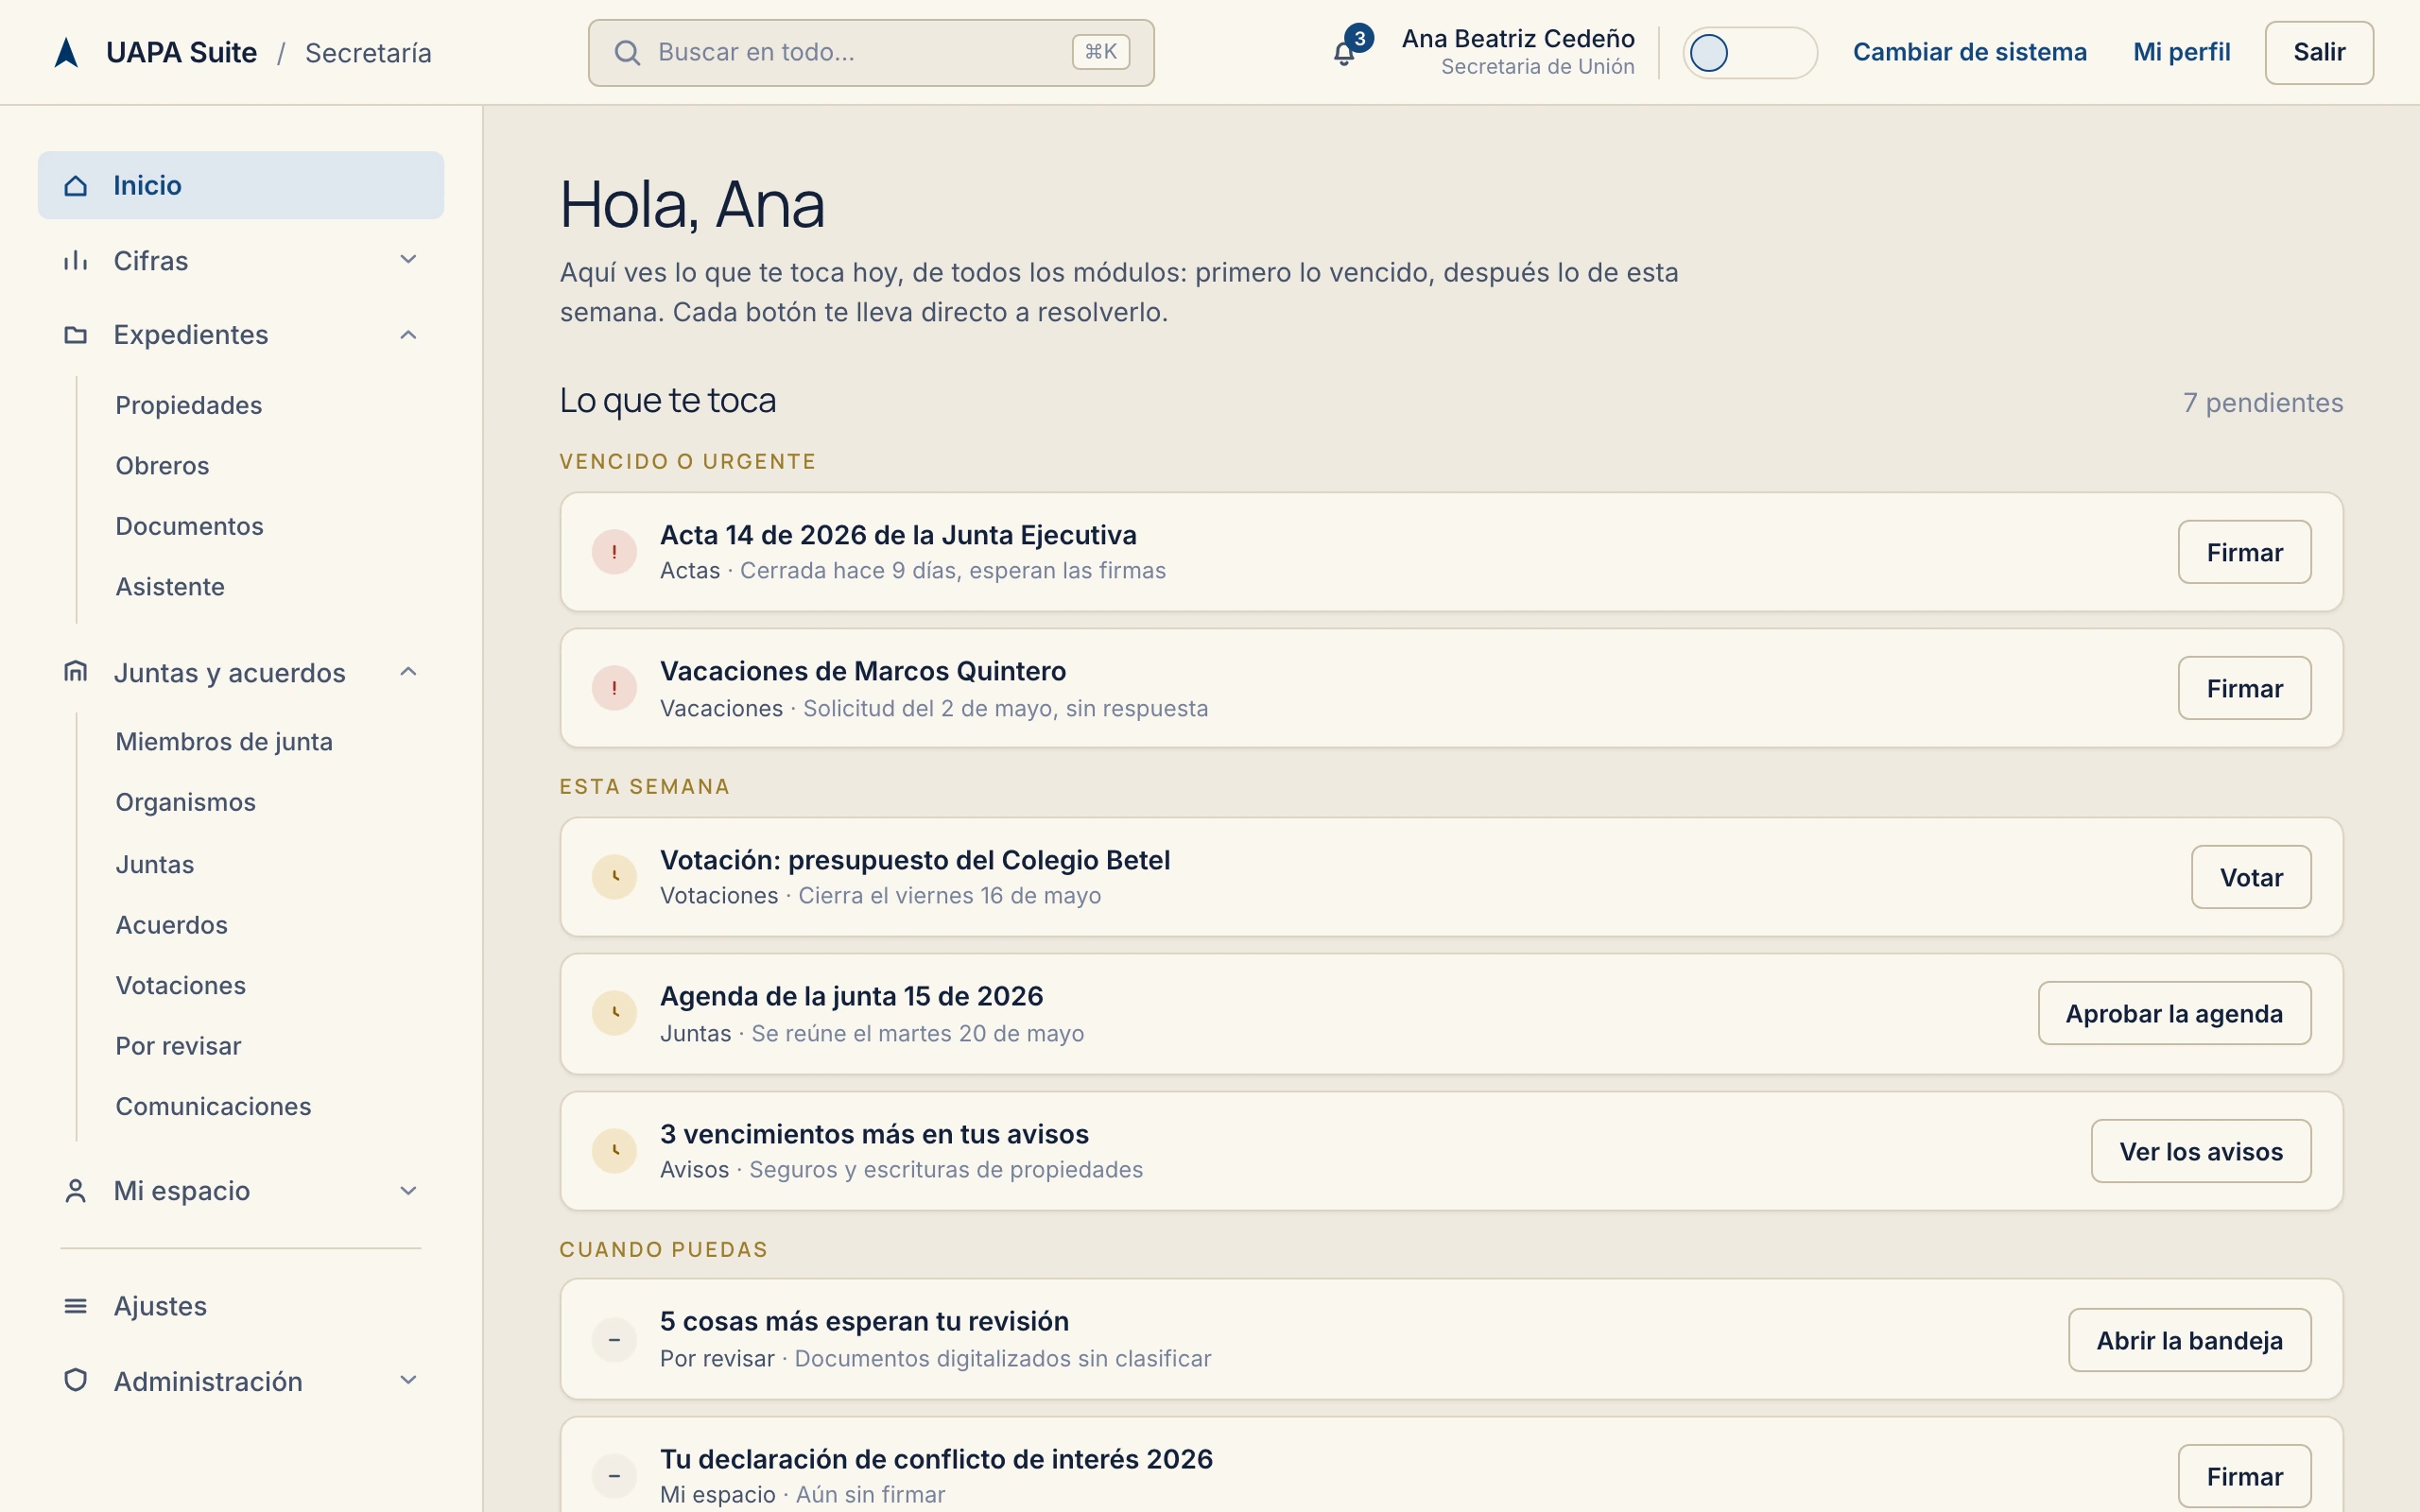The image size is (2420, 1512).
Task: Open Ajustes in sidebar
Action: pos(241,1306)
